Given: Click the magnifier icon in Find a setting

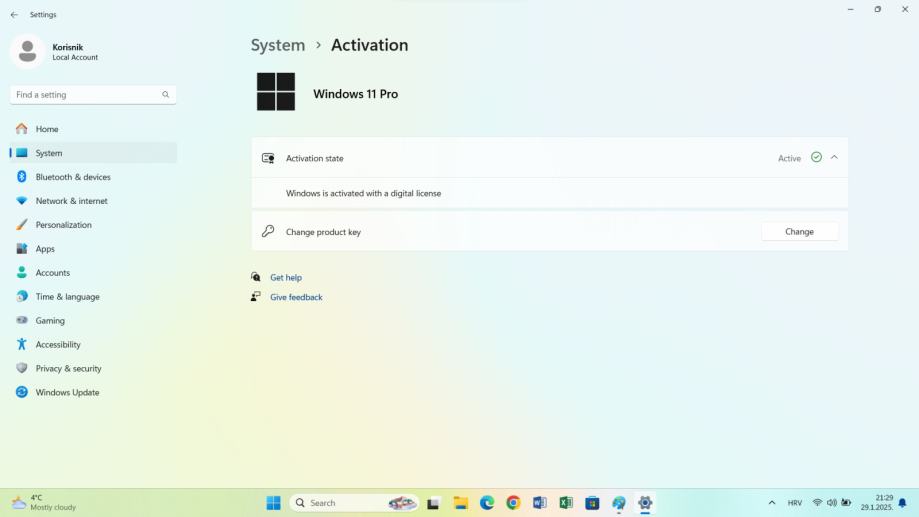Looking at the screenshot, I should coord(166,94).
